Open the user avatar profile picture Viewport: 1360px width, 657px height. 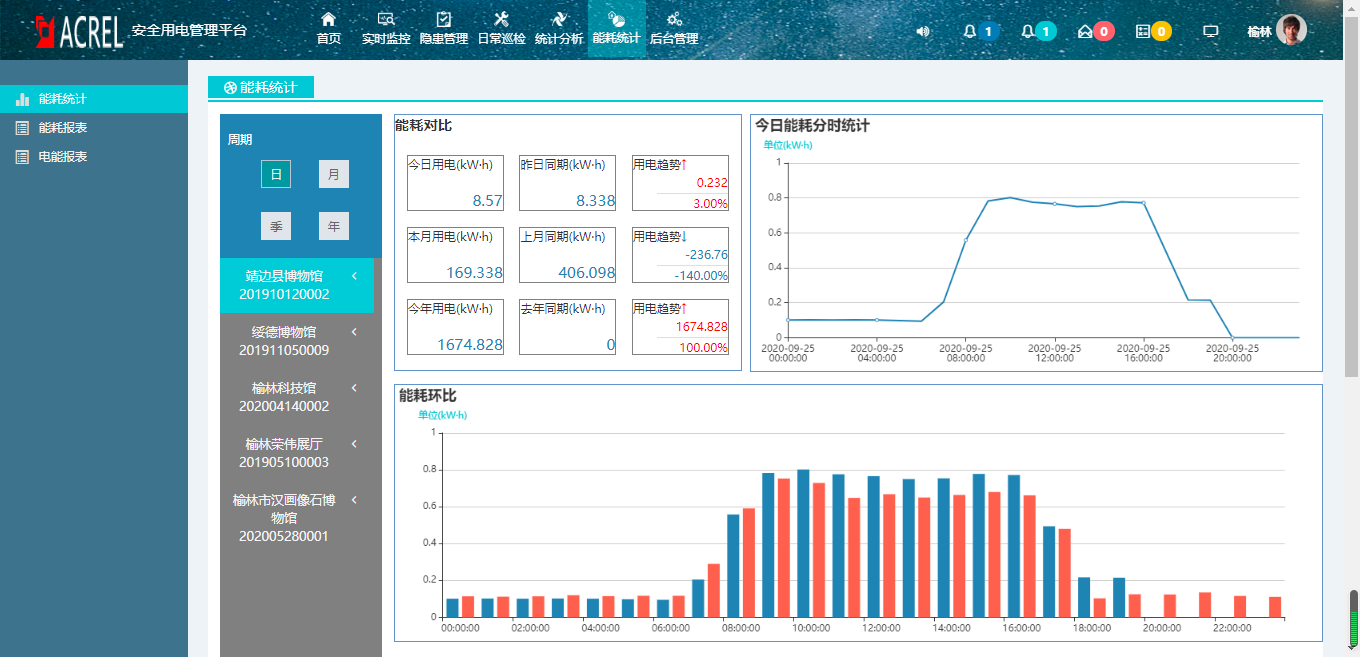[x=1291, y=30]
